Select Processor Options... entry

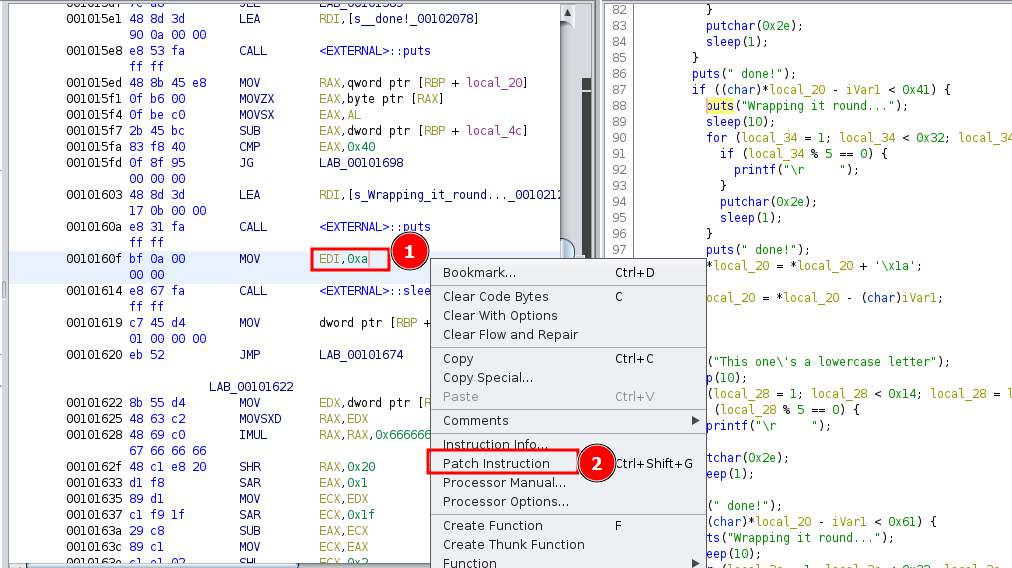click(x=505, y=501)
